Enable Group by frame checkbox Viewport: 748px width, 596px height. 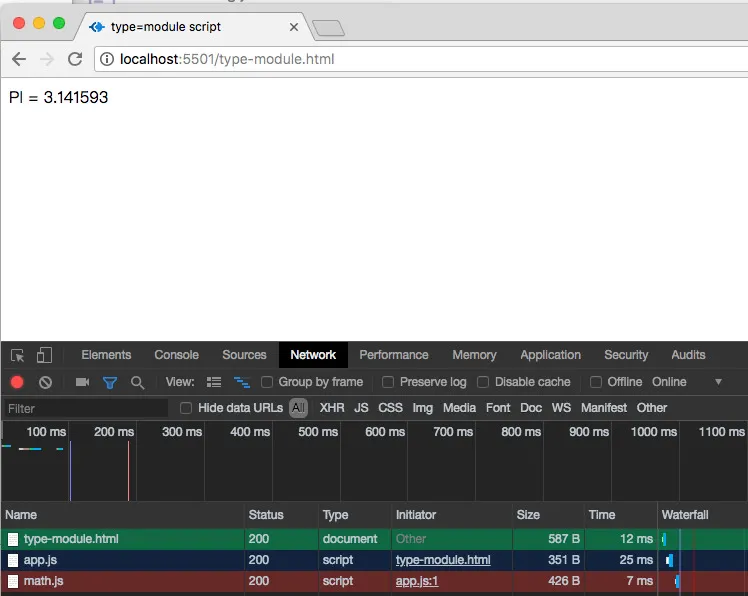[x=268, y=382]
